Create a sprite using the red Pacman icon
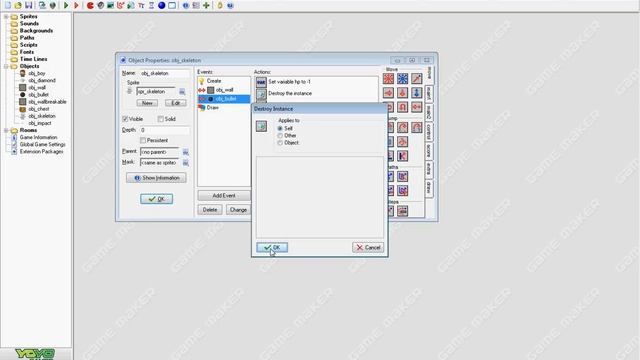The width and height of the screenshot is (640, 360). (x=90, y=5)
